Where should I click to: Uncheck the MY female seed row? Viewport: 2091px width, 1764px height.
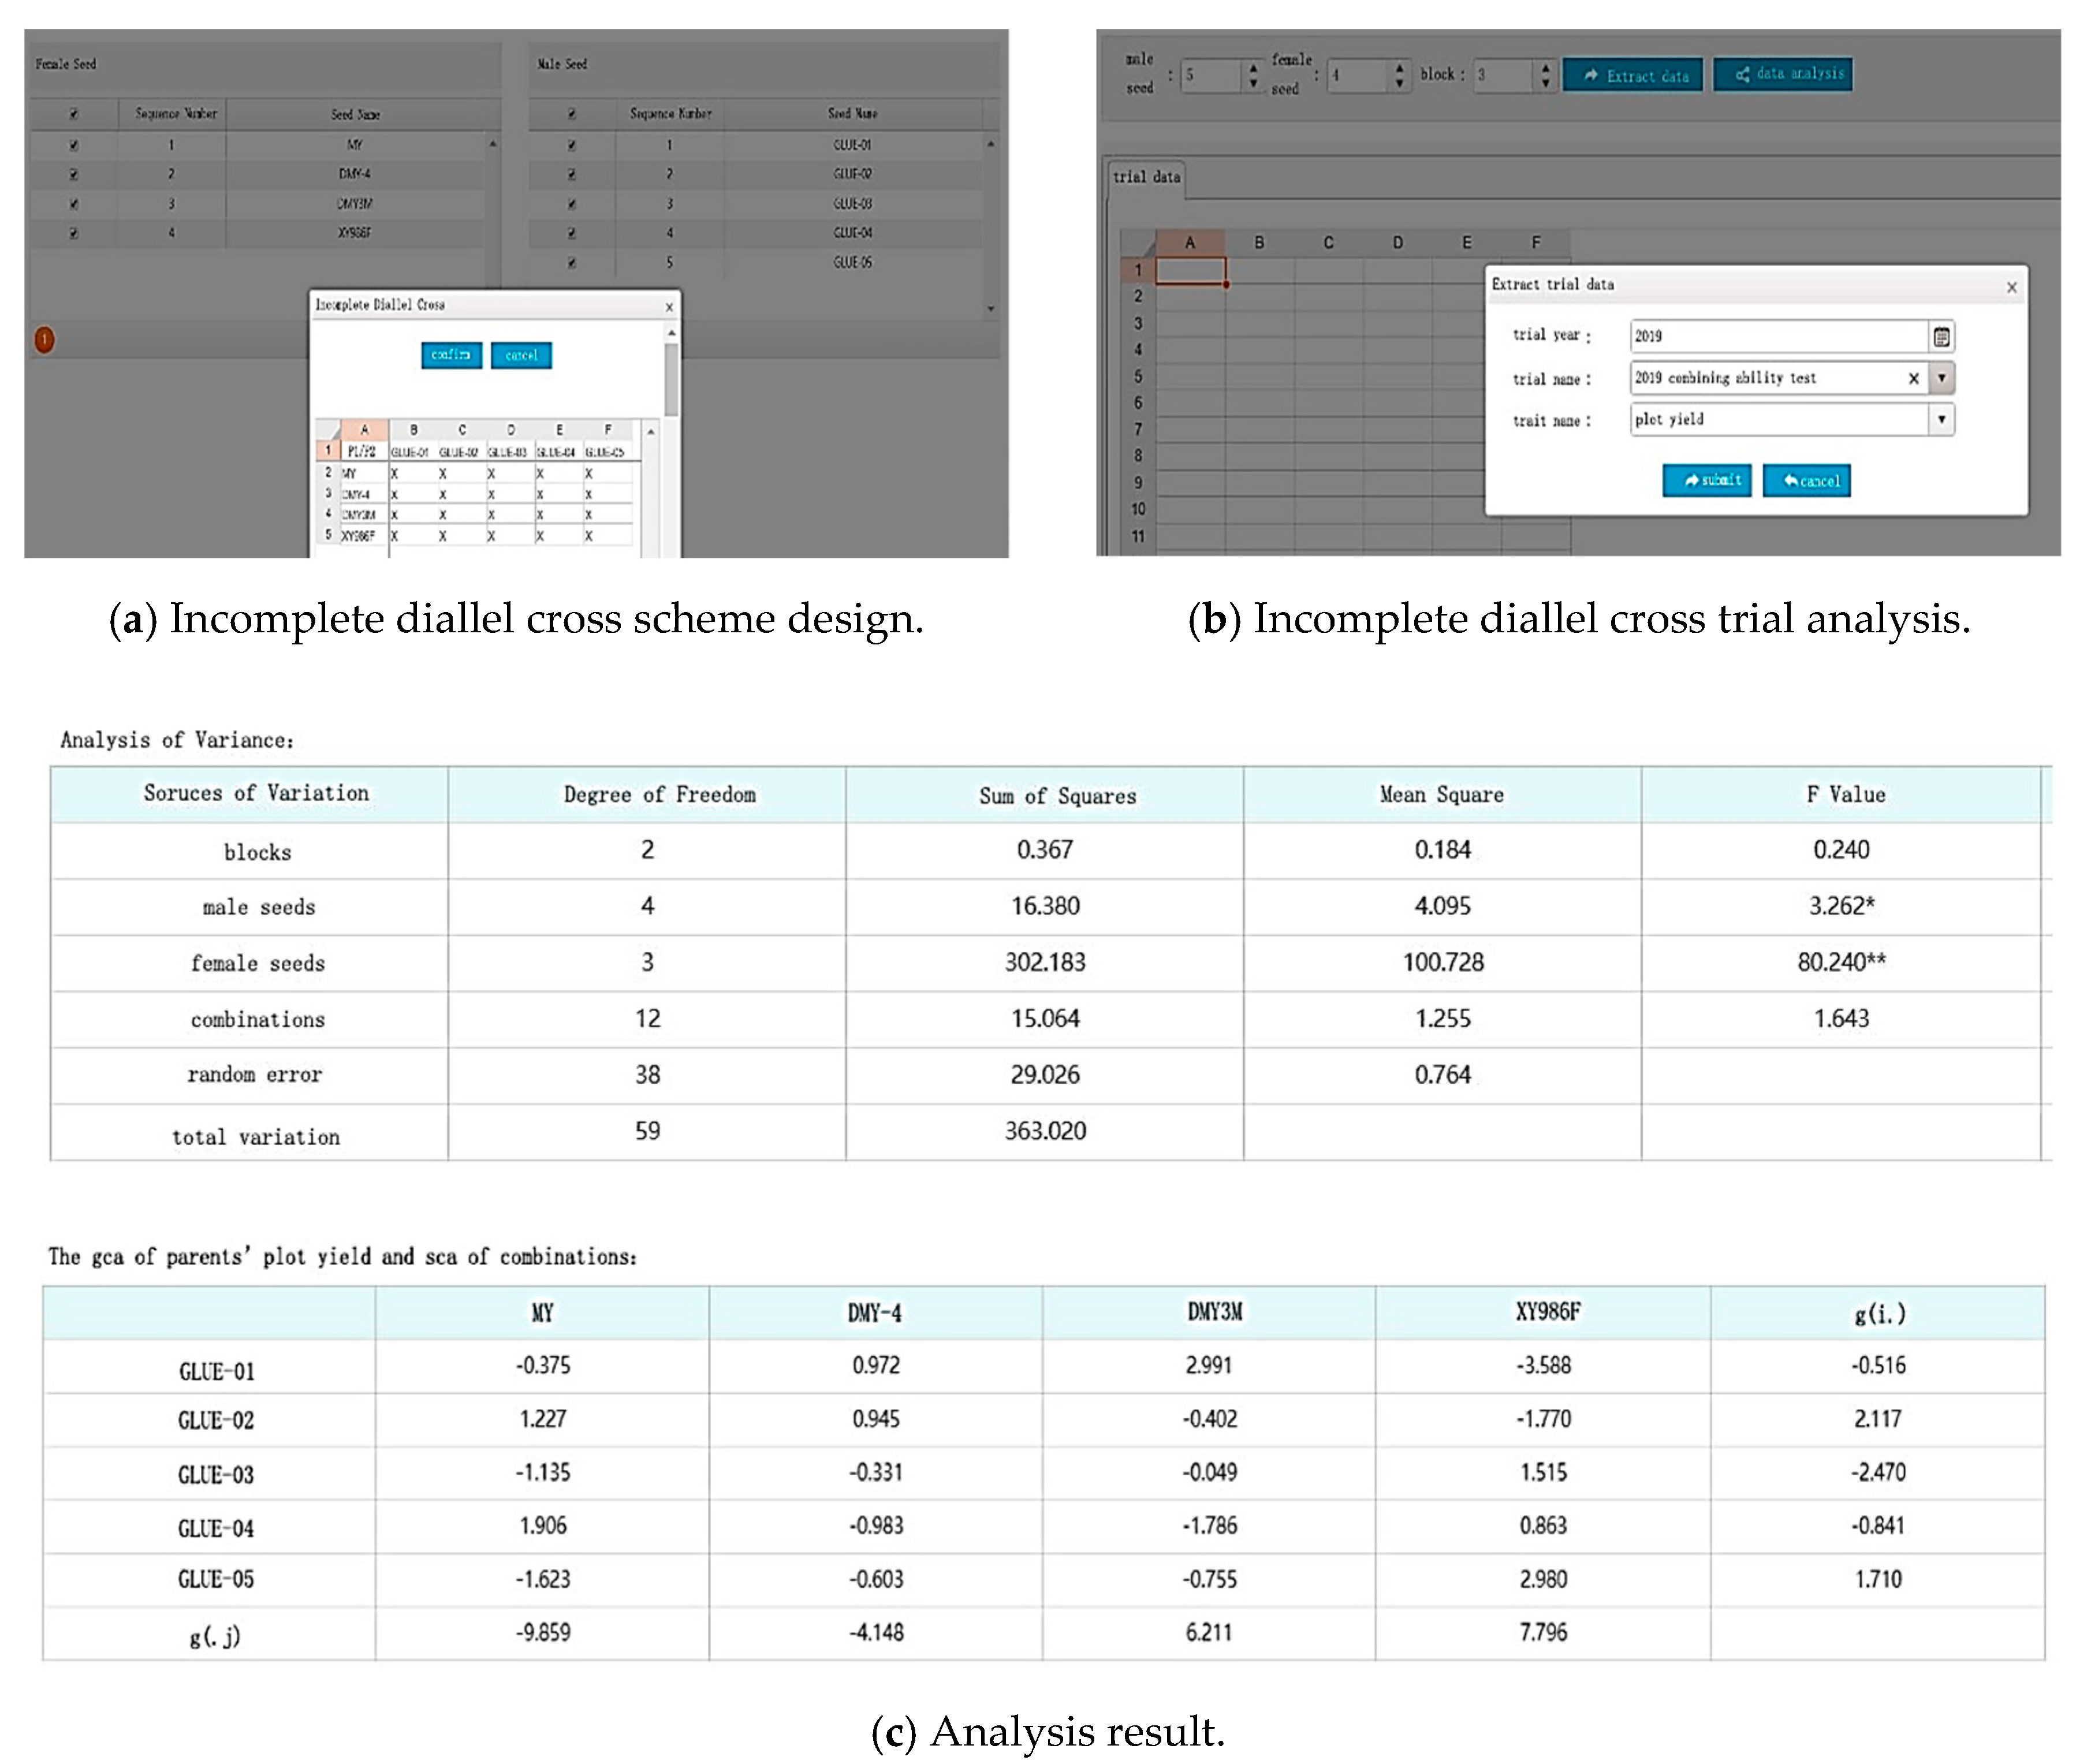pos(74,145)
